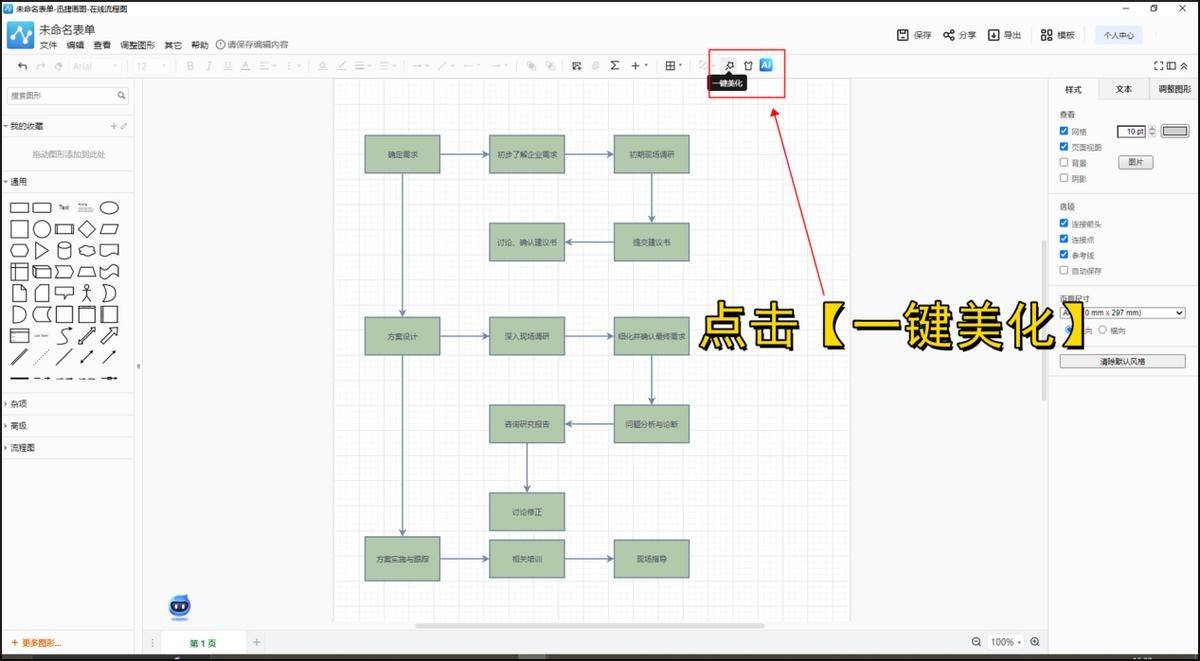1200x661 pixels.
Task: Open the 调整图形 menu in the menu bar
Action: click(x=137, y=45)
